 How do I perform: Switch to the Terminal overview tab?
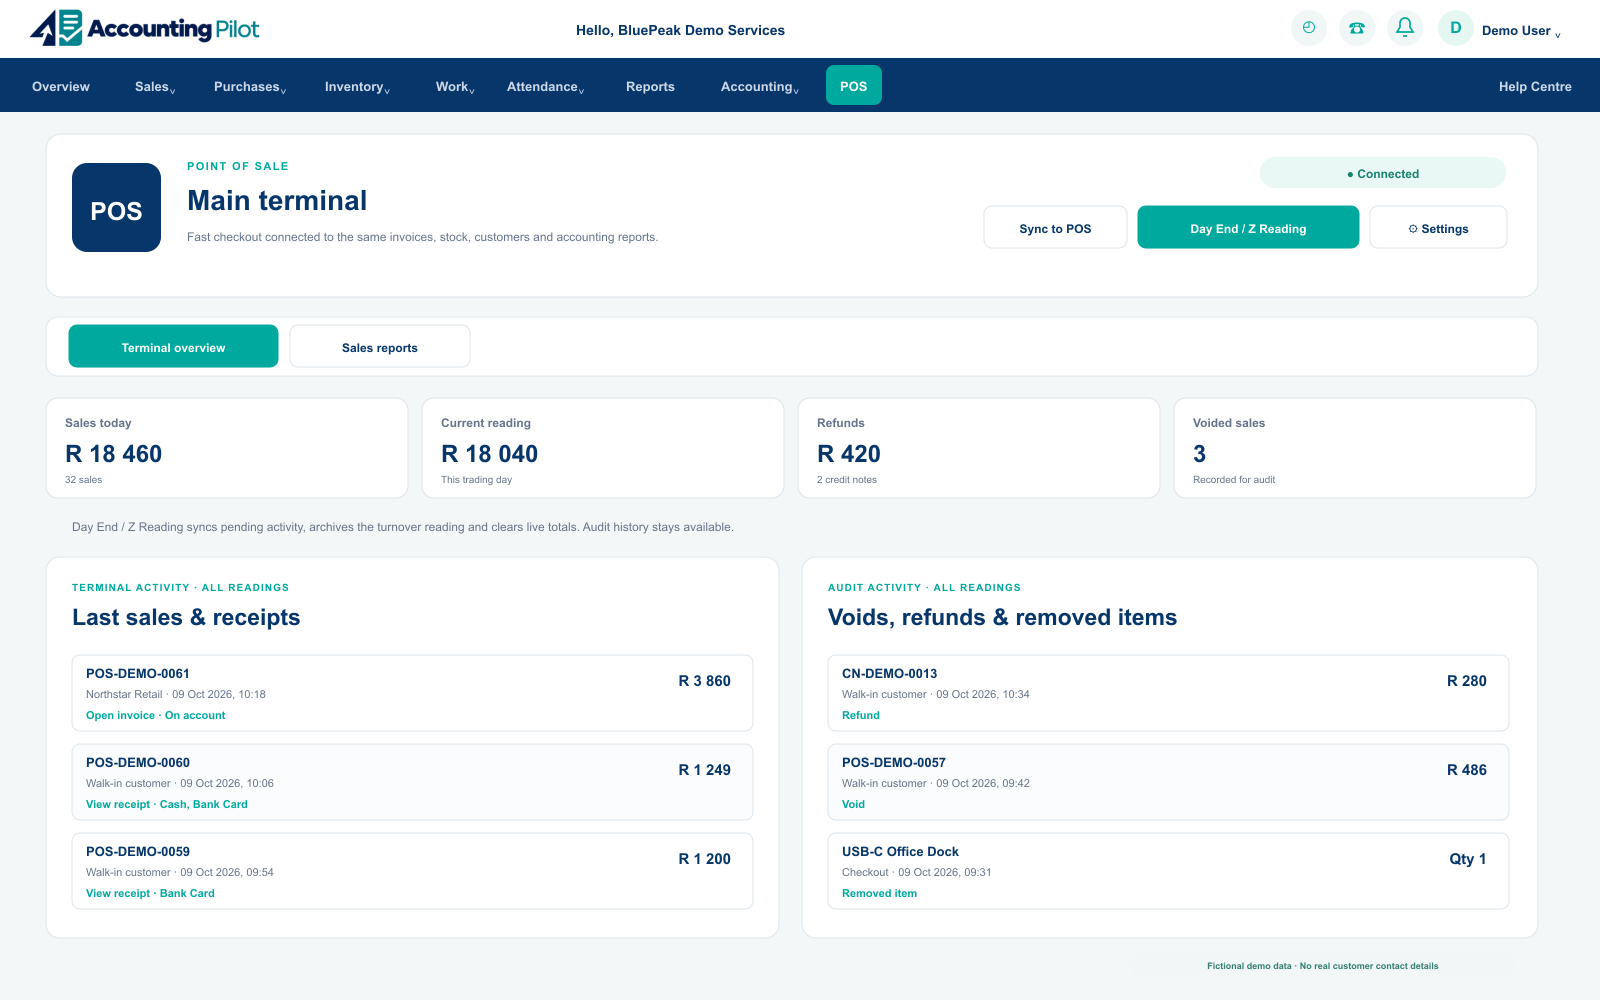pos(173,346)
